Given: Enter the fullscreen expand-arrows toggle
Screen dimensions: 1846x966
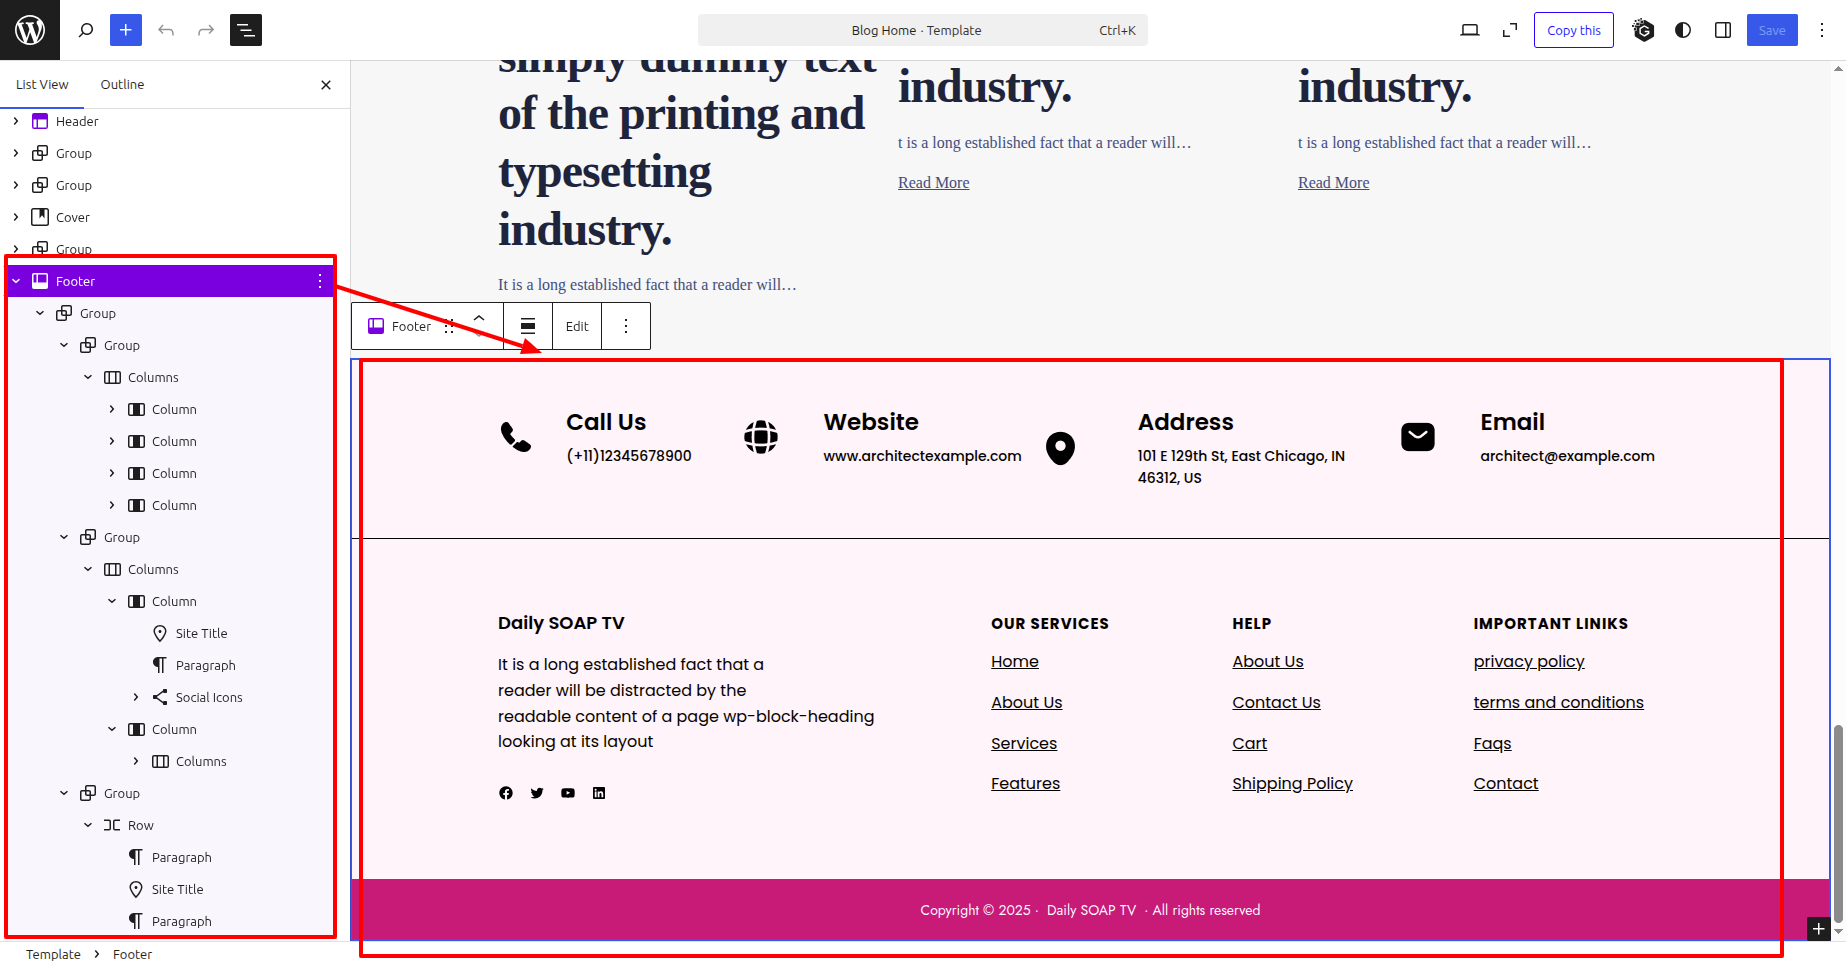Looking at the screenshot, I should pos(1510,30).
